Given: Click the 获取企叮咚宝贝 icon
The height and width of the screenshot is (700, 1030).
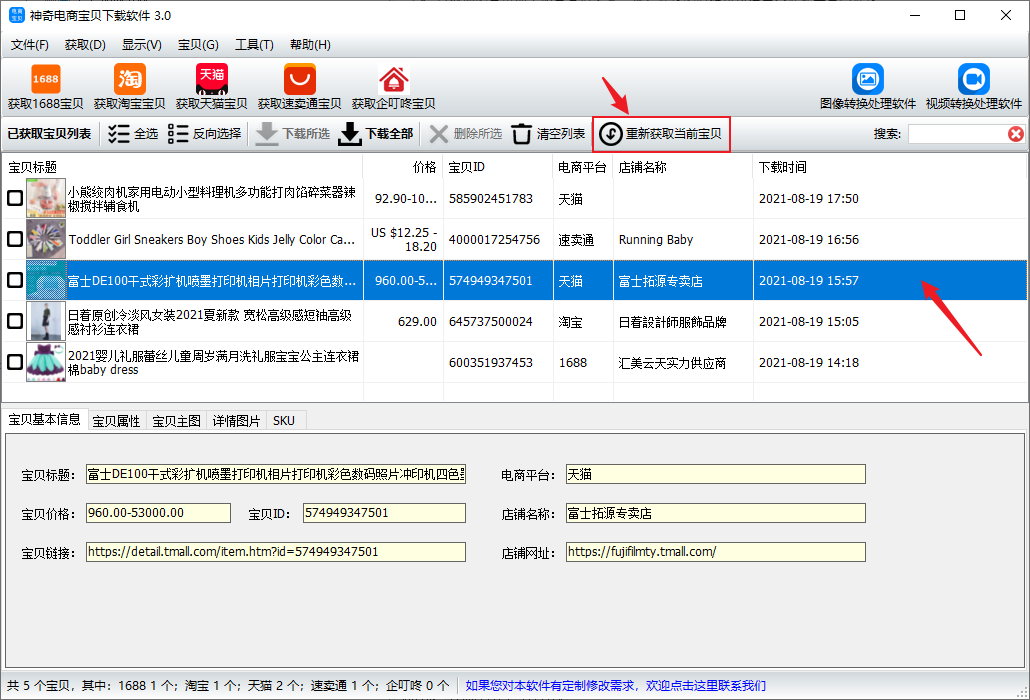Looking at the screenshot, I should click(393, 79).
